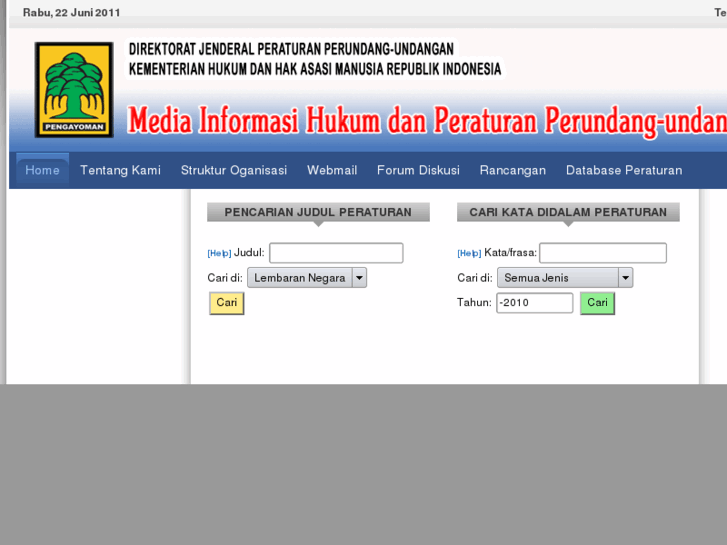Click the date text Rabu, 22 Juni 2011
The width and height of the screenshot is (727, 545).
click(71, 13)
